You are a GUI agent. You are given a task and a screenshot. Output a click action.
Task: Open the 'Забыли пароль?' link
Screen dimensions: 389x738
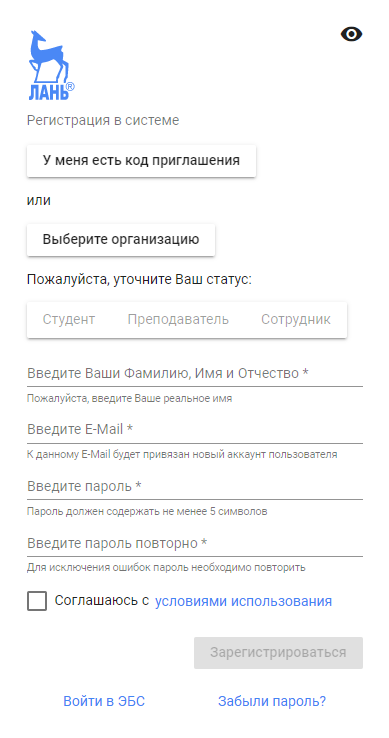272,701
